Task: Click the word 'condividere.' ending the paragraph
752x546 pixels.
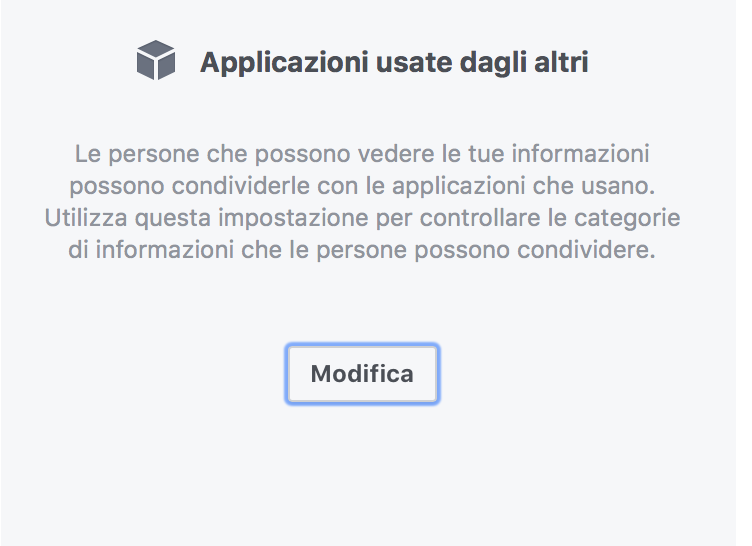Action: 586,250
